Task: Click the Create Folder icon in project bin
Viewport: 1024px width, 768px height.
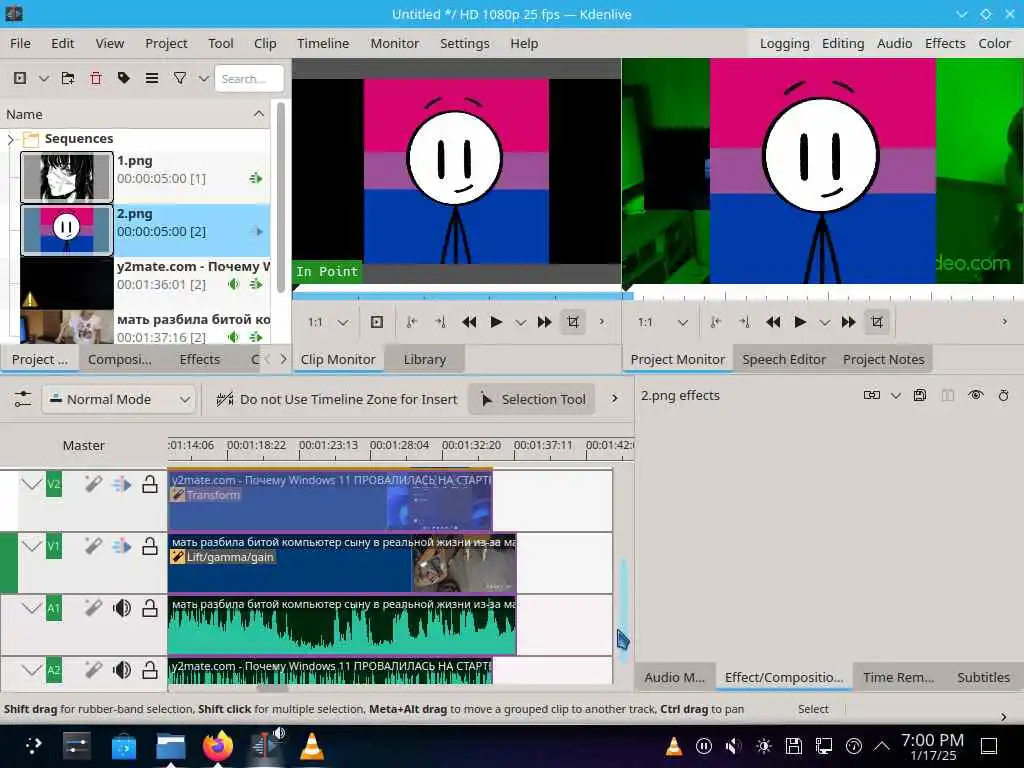Action: coord(68,78)
